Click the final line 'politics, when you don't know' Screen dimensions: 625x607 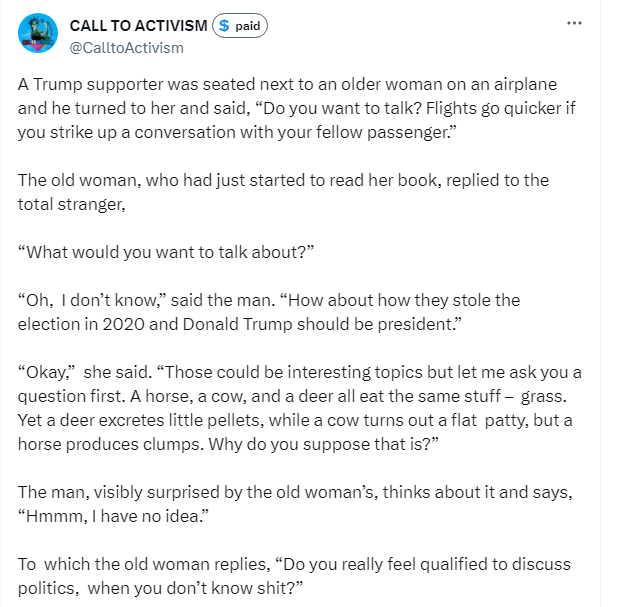pyautogui.click(x=160, y=588)
